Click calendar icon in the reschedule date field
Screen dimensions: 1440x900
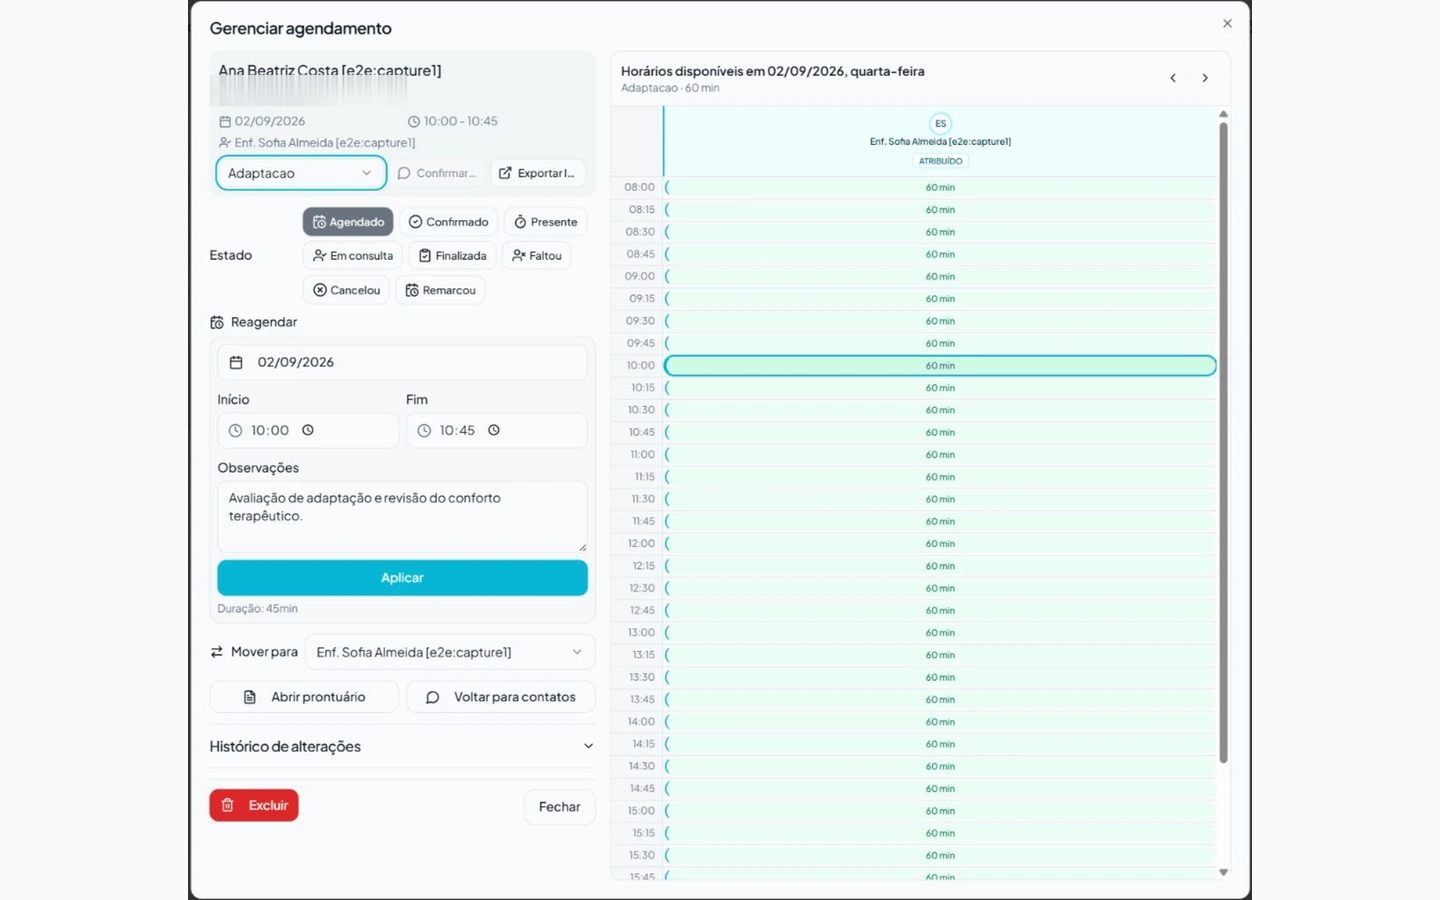[x=236, y=362]
